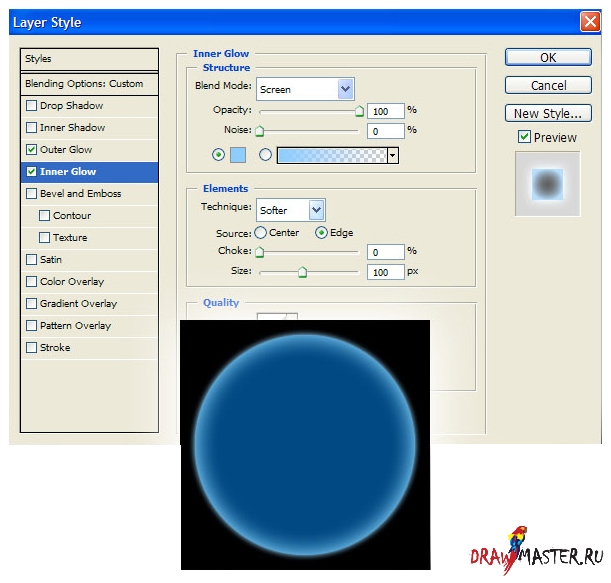Click the Choke slider handle
The height and width of the screenshot is (583, 611).
pos(260,252)
